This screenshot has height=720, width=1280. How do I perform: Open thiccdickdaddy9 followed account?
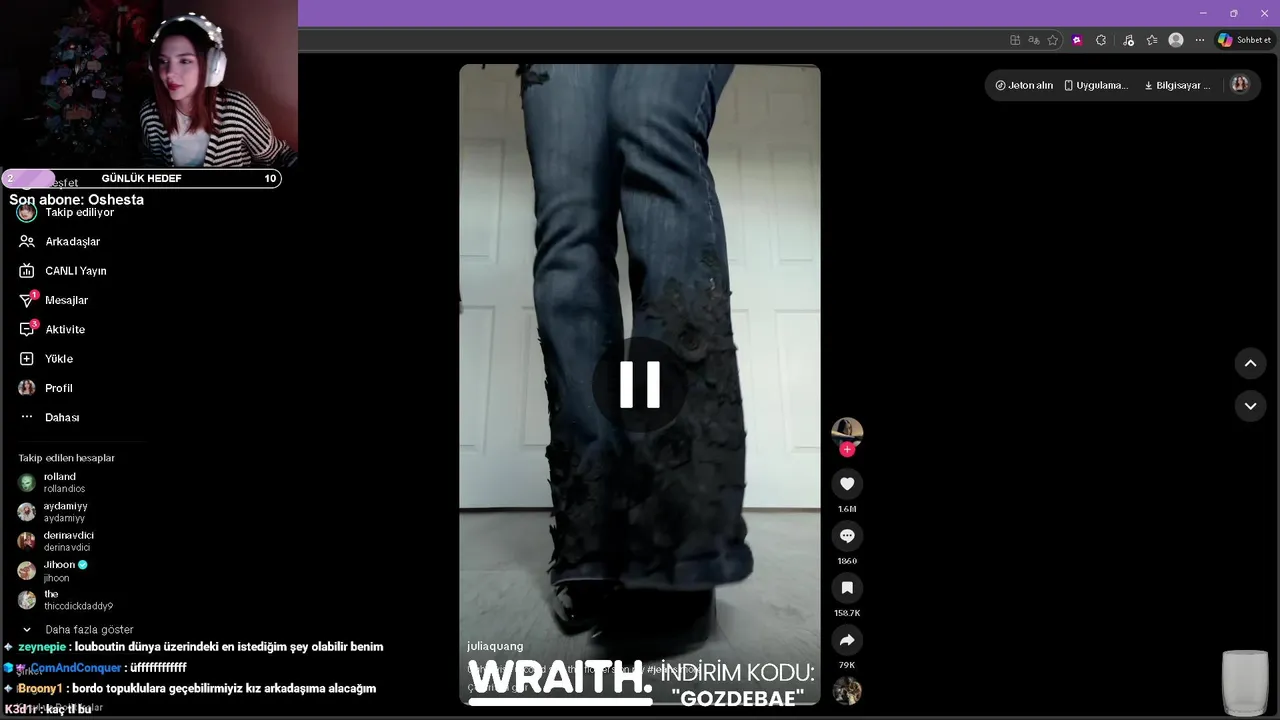coord(78,600)
